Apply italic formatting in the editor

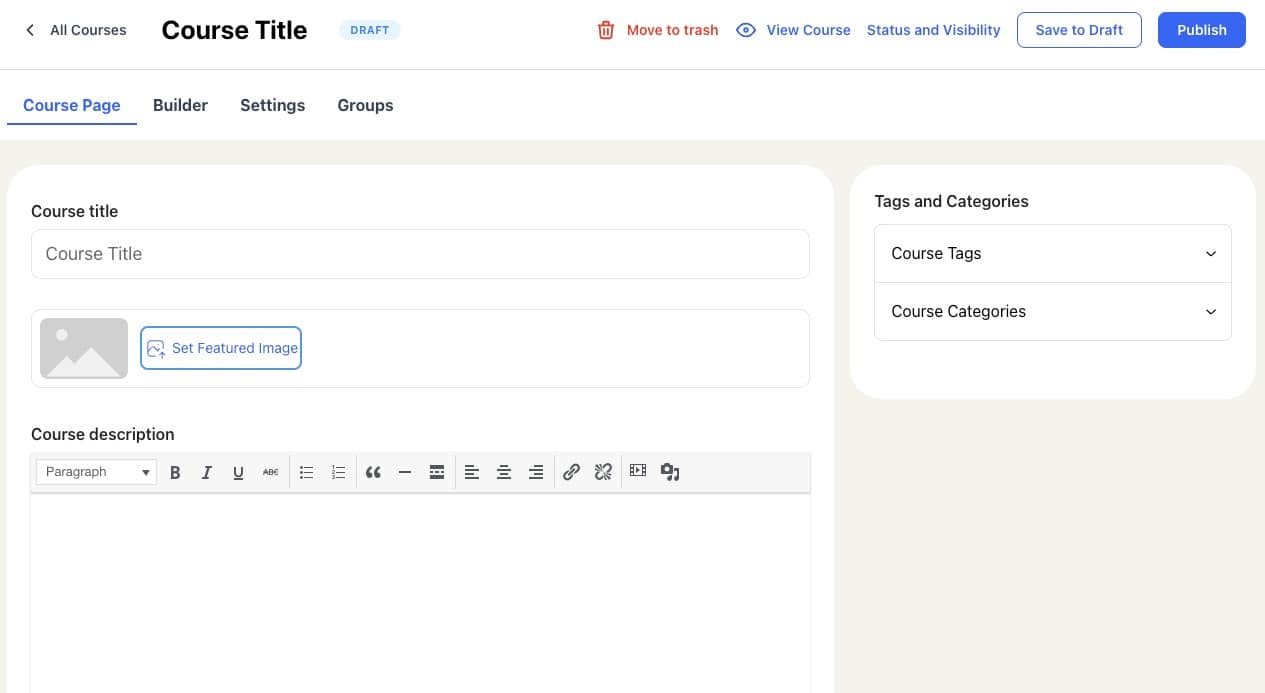[207, 472]
